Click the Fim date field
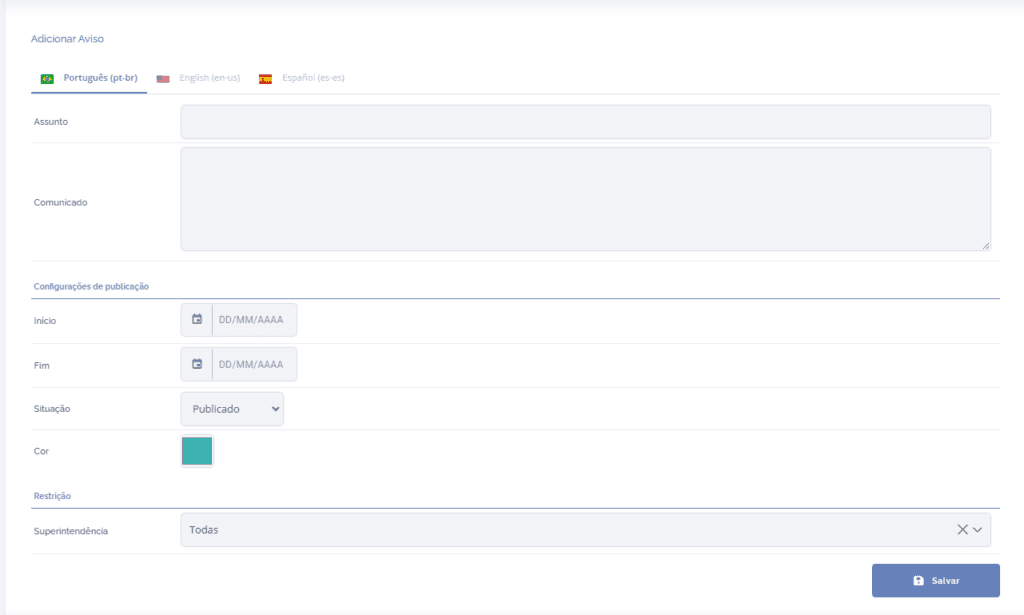 [x=254, y=364]
